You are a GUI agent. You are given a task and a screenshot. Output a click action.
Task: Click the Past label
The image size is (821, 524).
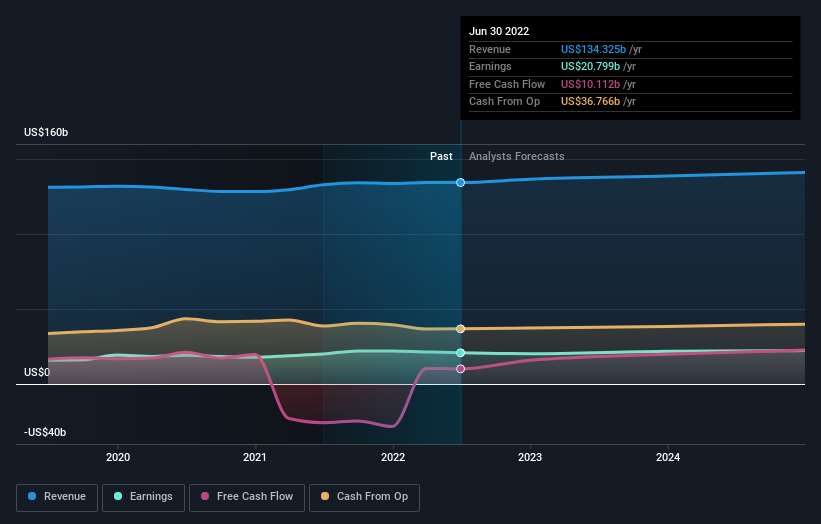(x=441, y=156)
